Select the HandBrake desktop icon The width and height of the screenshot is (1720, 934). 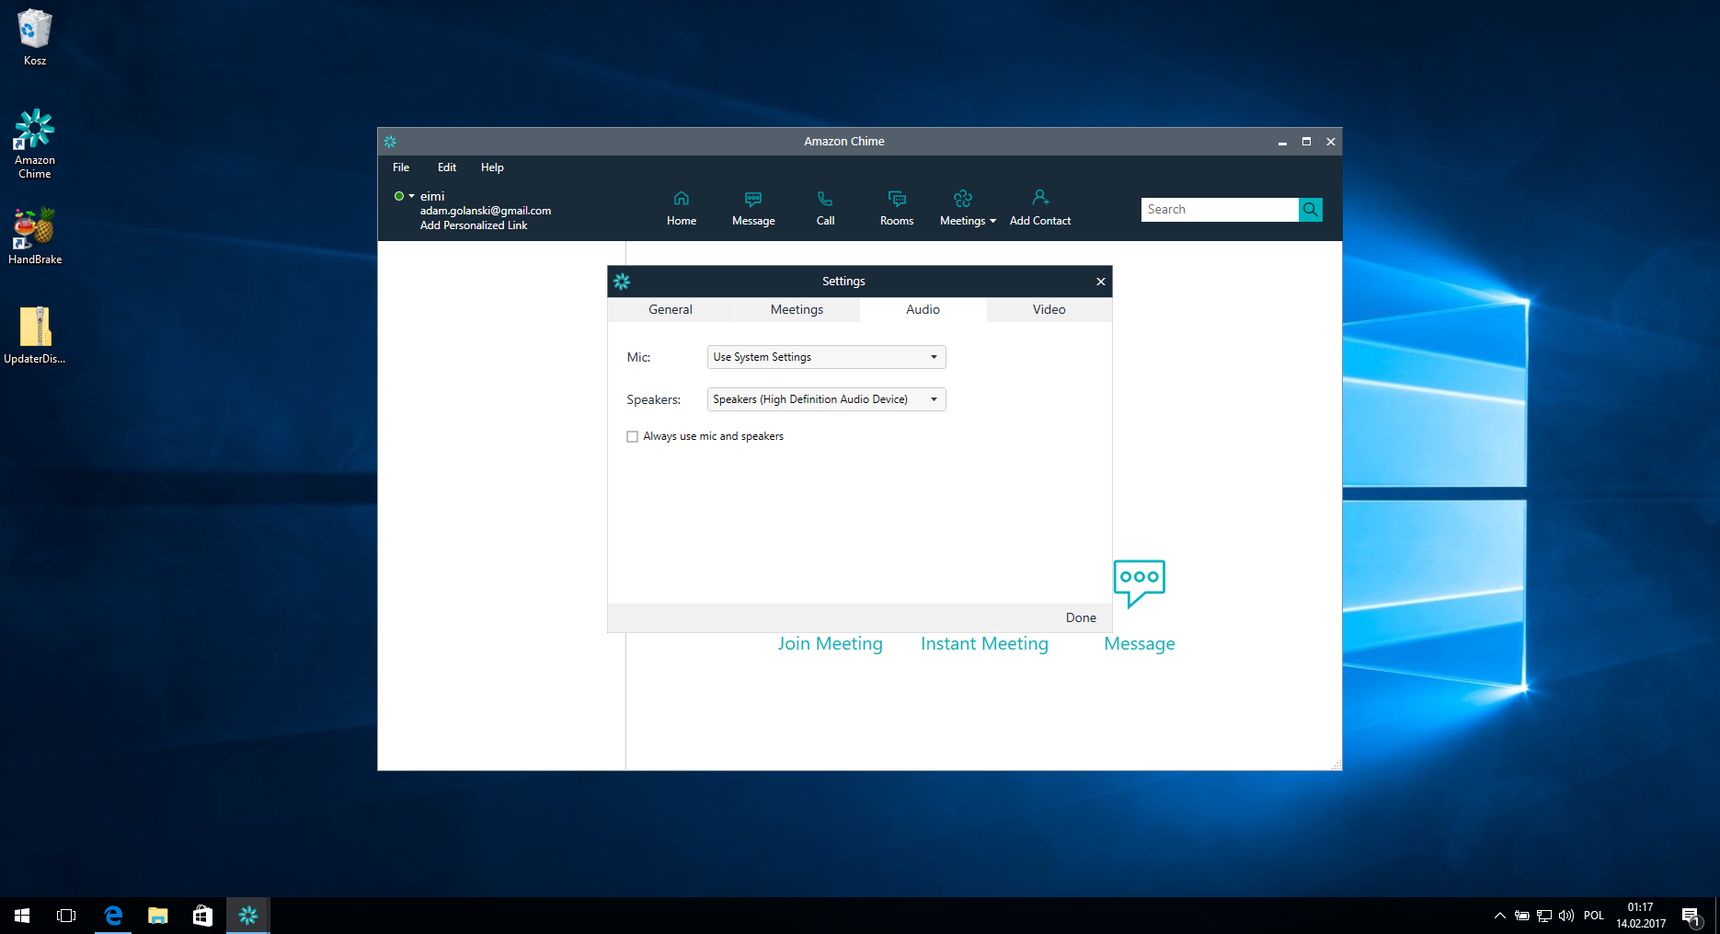click(34, 236)
